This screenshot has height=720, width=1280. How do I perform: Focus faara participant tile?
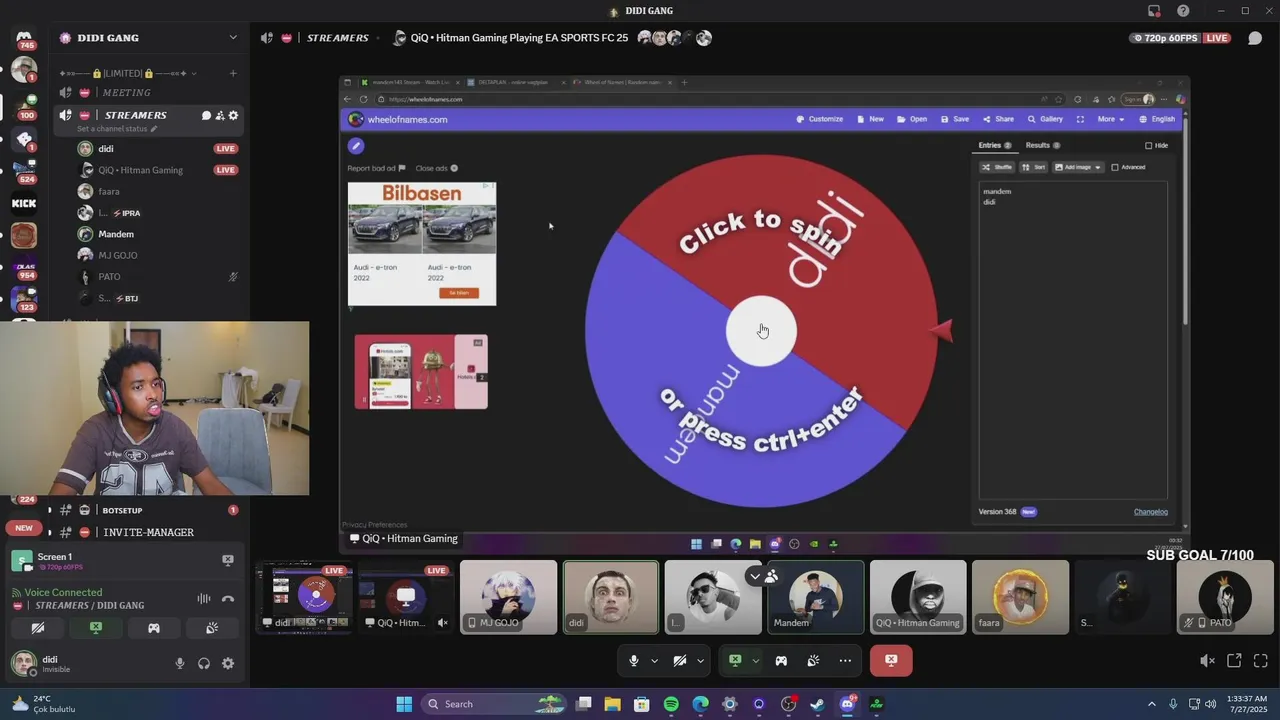click(1020, 597)
